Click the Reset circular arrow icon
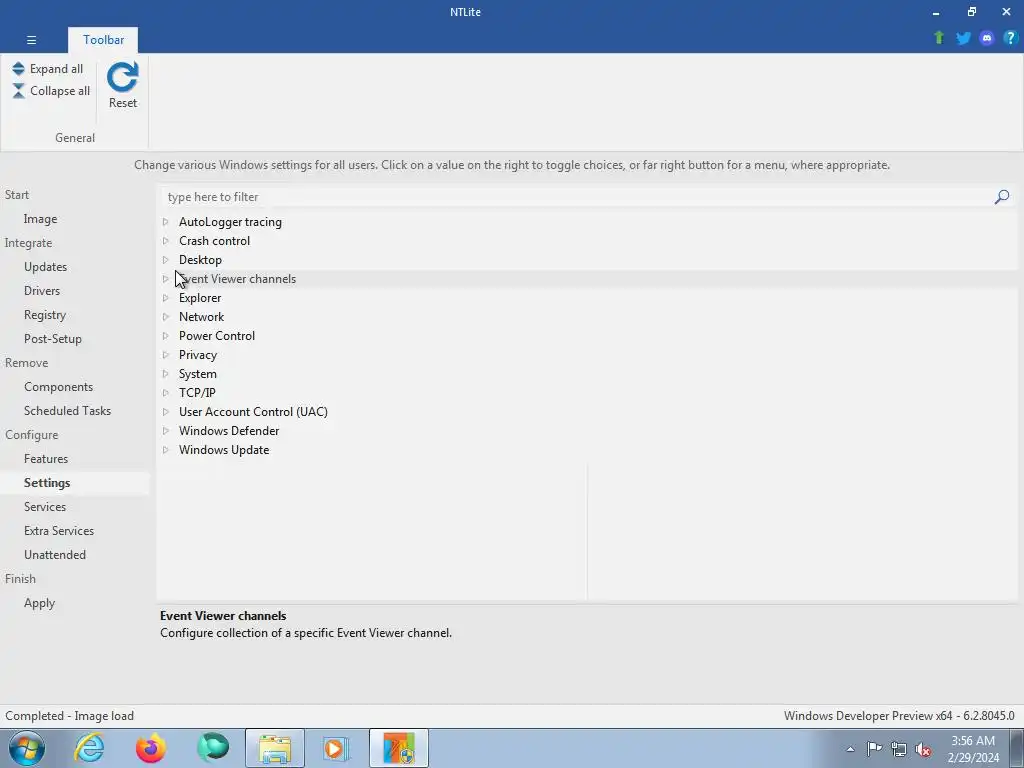The width and height of the screenshot is (1024, 768). tap(123, 77)
